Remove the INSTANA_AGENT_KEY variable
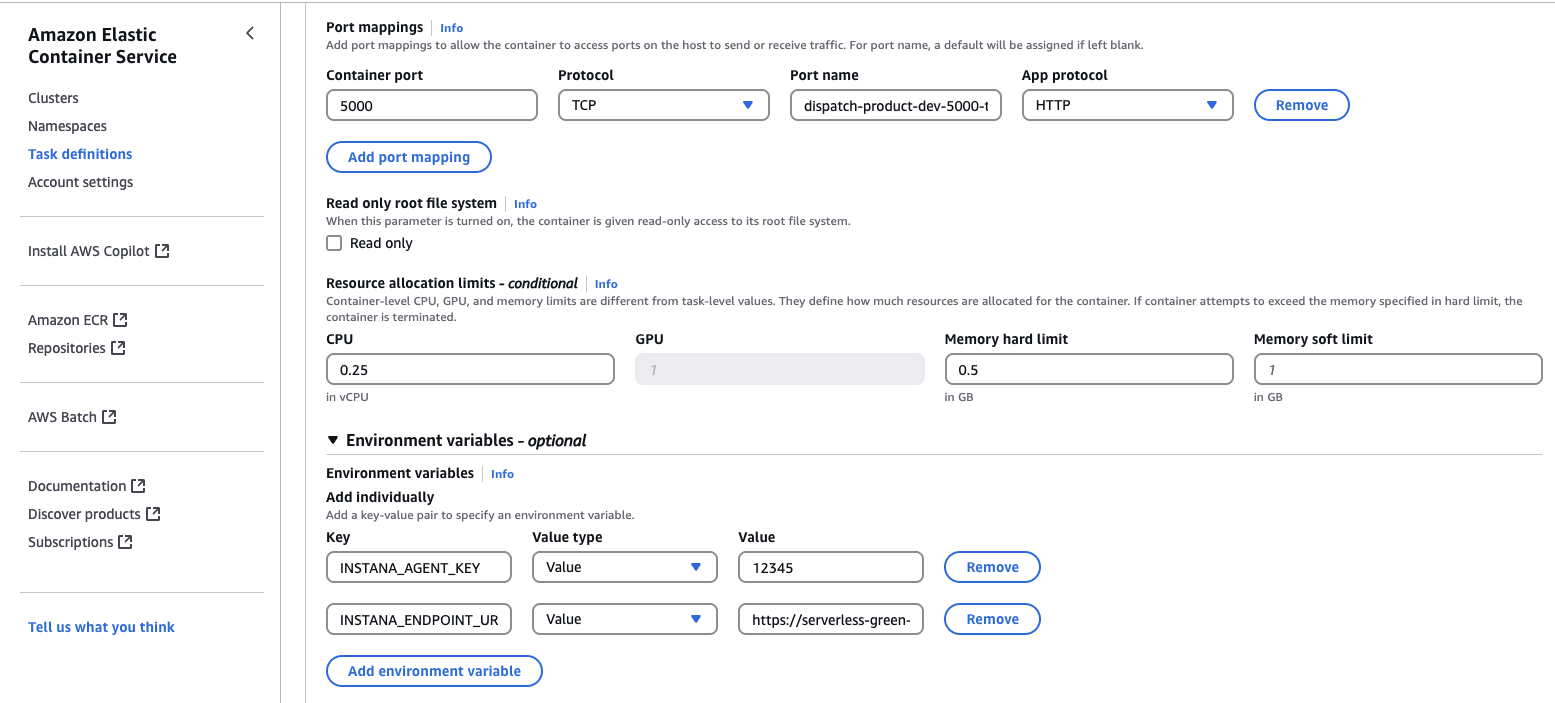This screenshot has height=703, width=1555. [x=991, y=567]
